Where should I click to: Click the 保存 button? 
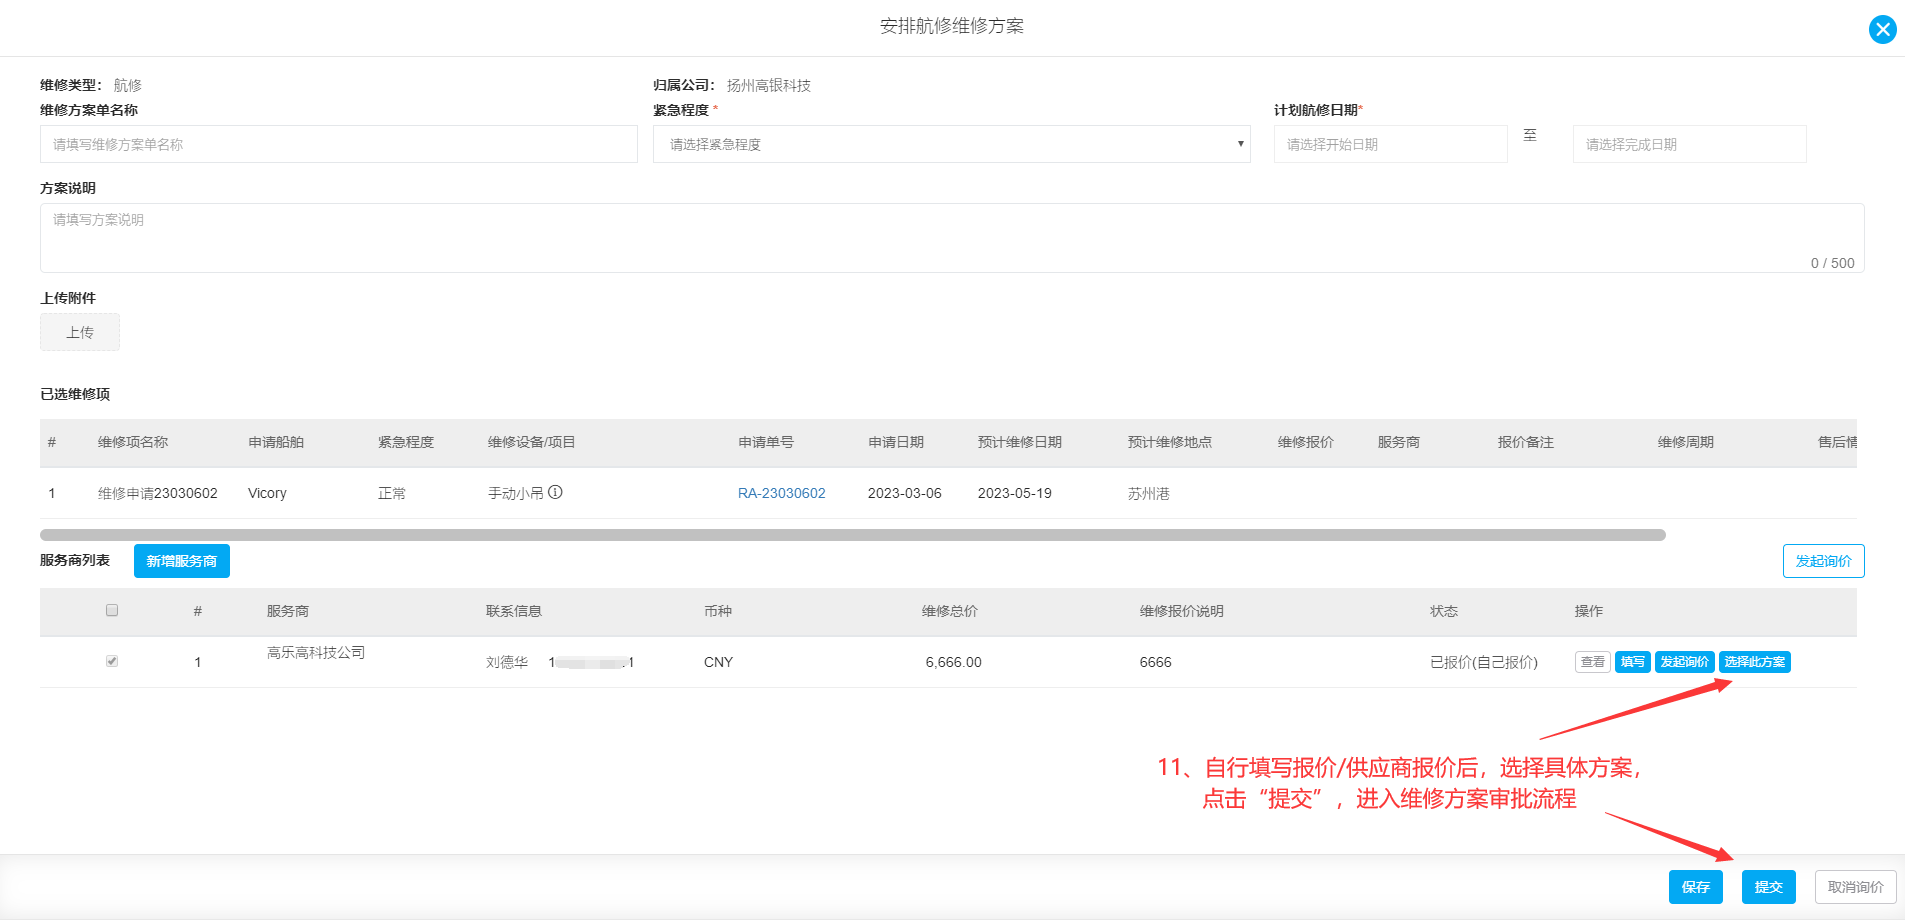pos(1695,887)
